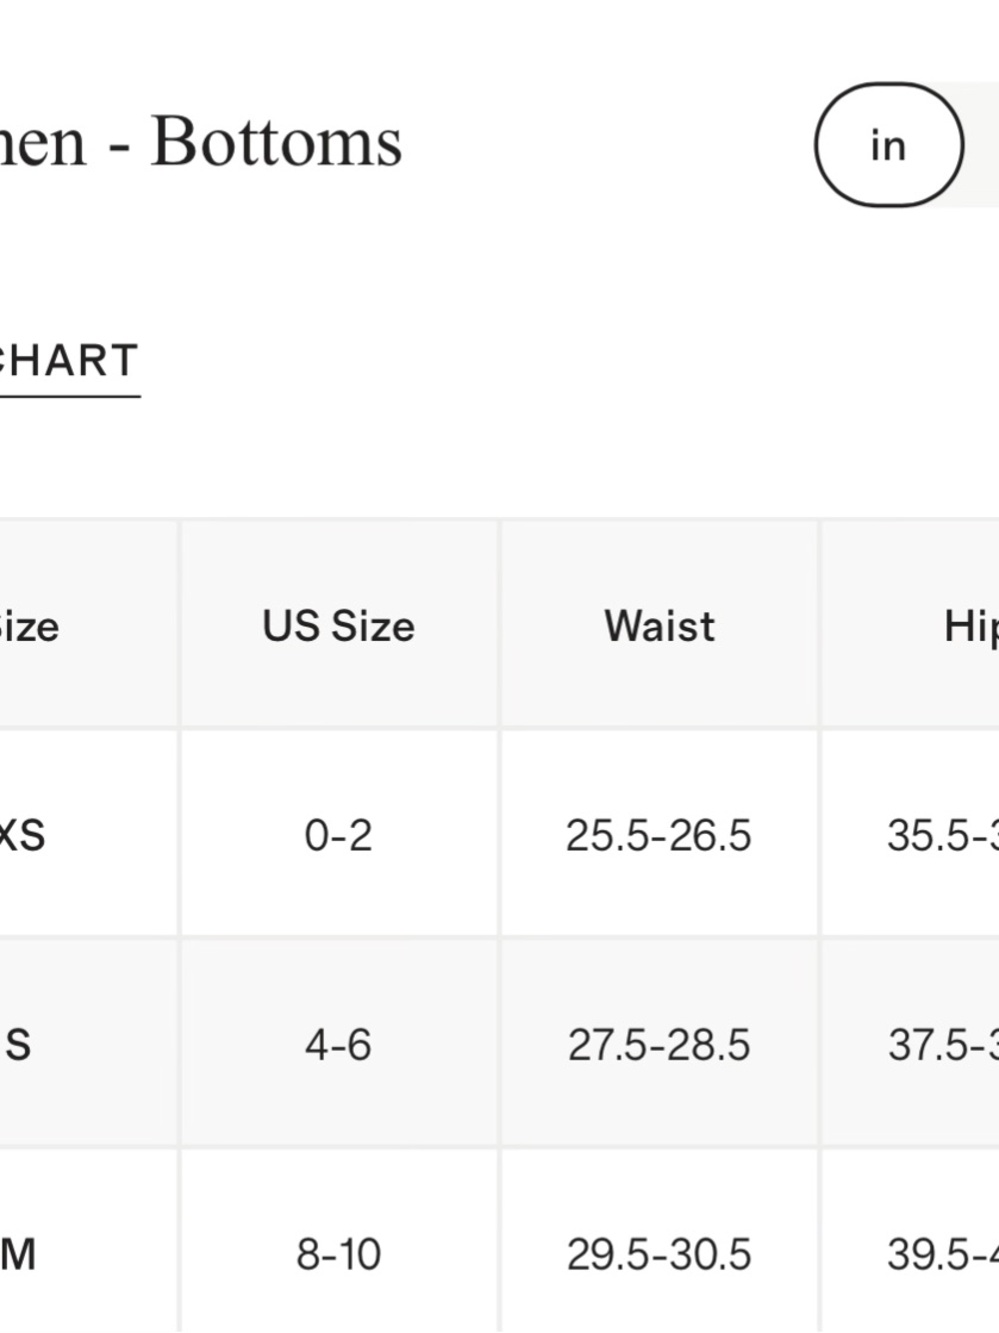Select the M size row label
The width and height of the screenshot is (999, 1333).
click(18, 1254)
